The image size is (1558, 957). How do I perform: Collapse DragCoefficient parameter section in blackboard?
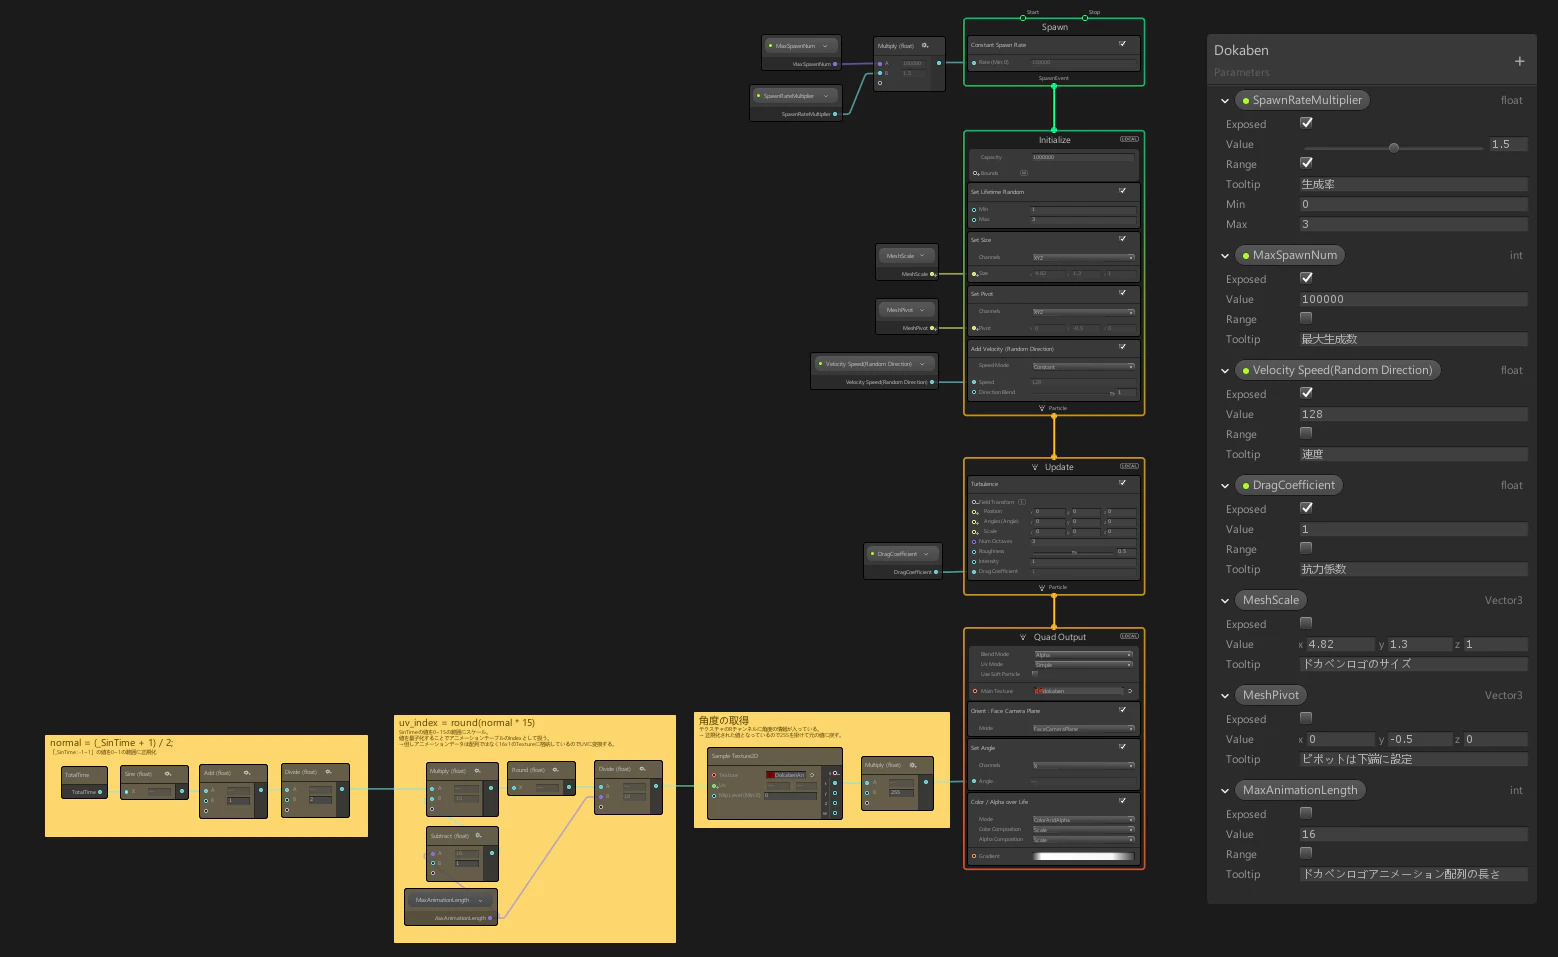point(1225,486)
